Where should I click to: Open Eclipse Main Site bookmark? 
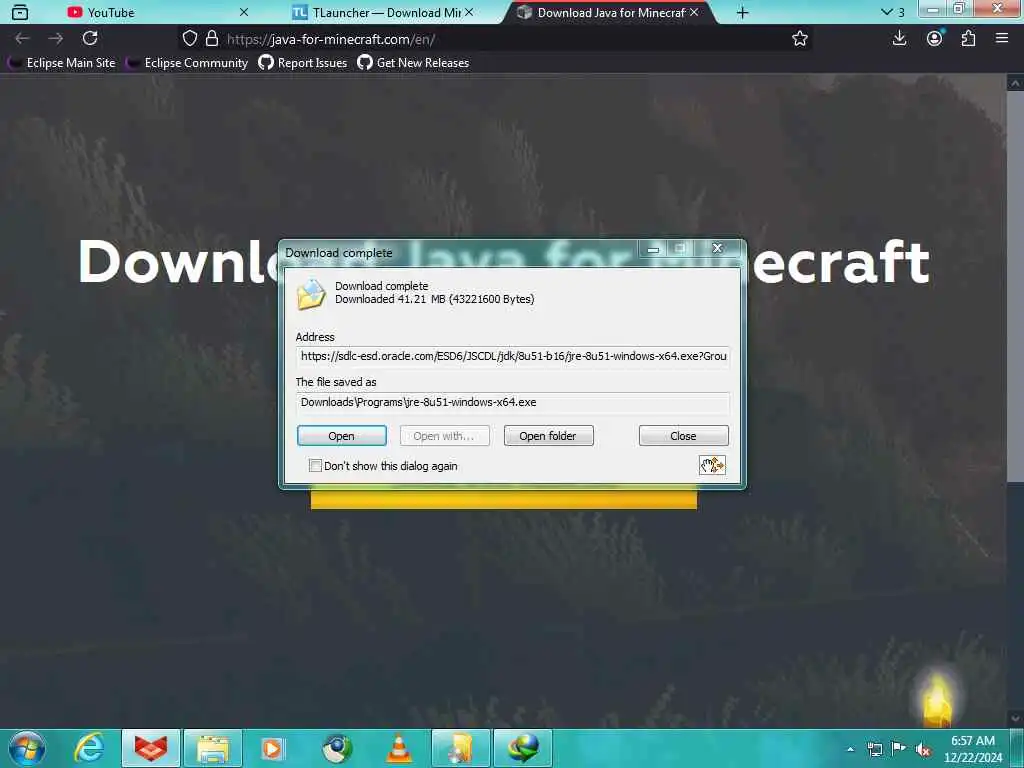point(61,63)
